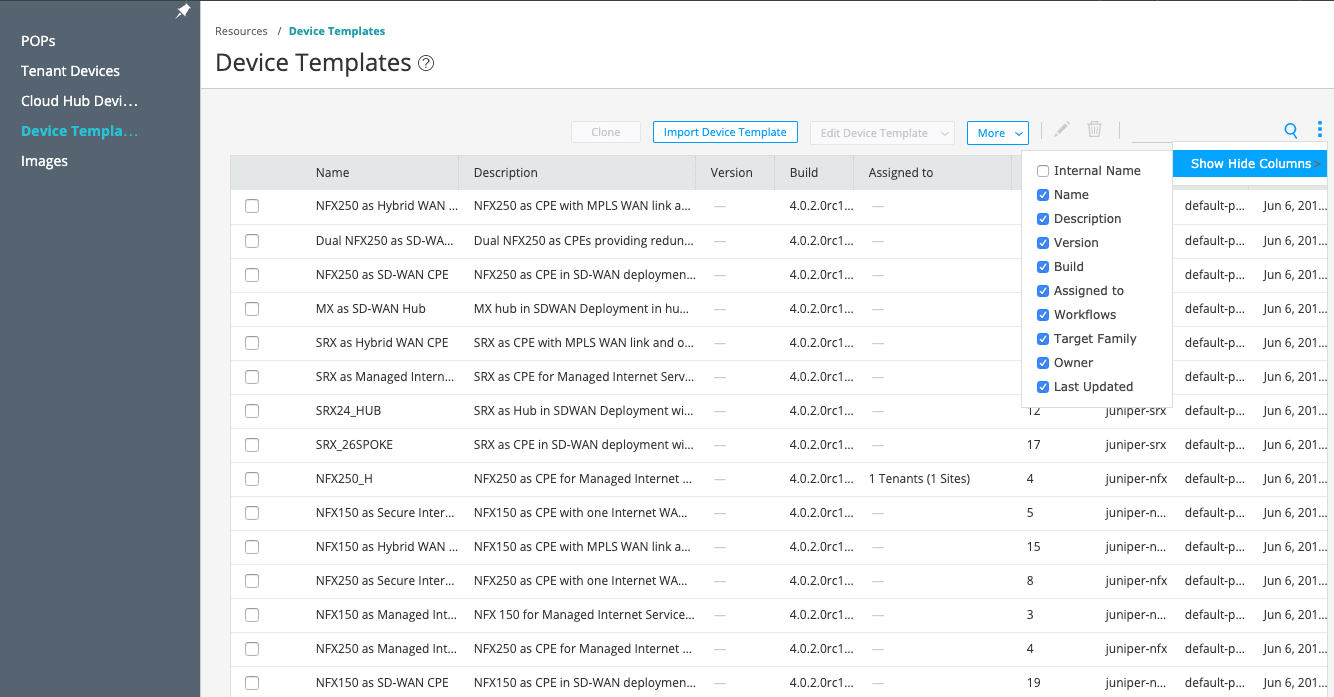The image size is (1334, 697).
Task: Click the help icon beside Device Templates heading
Action: (426, 62)
